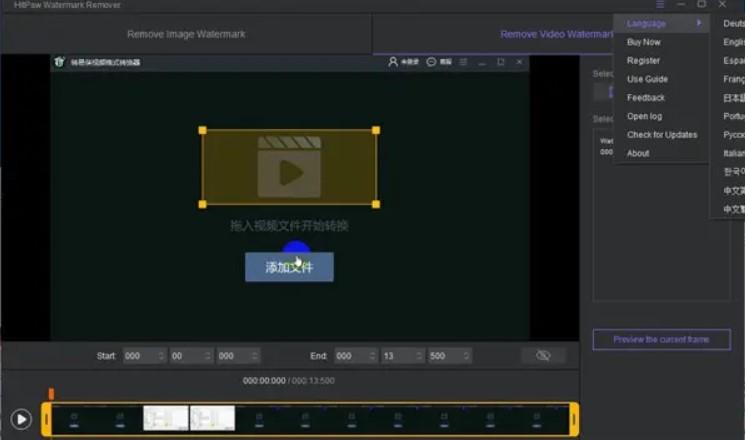Click Preview the current frame button
The image size is (745, 440).
tap(661, 339)
